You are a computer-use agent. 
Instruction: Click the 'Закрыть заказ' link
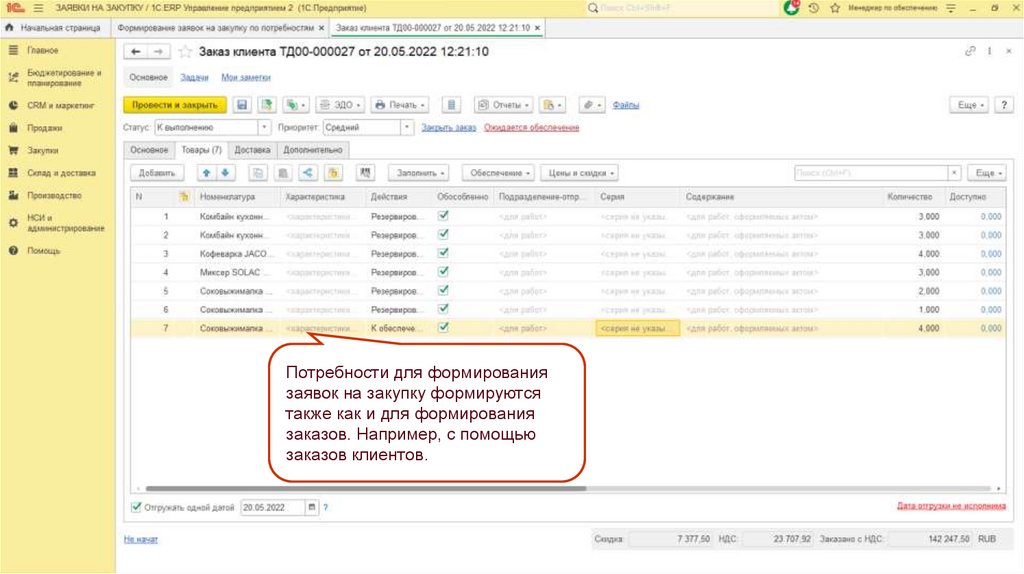click(x=448, y=128)
